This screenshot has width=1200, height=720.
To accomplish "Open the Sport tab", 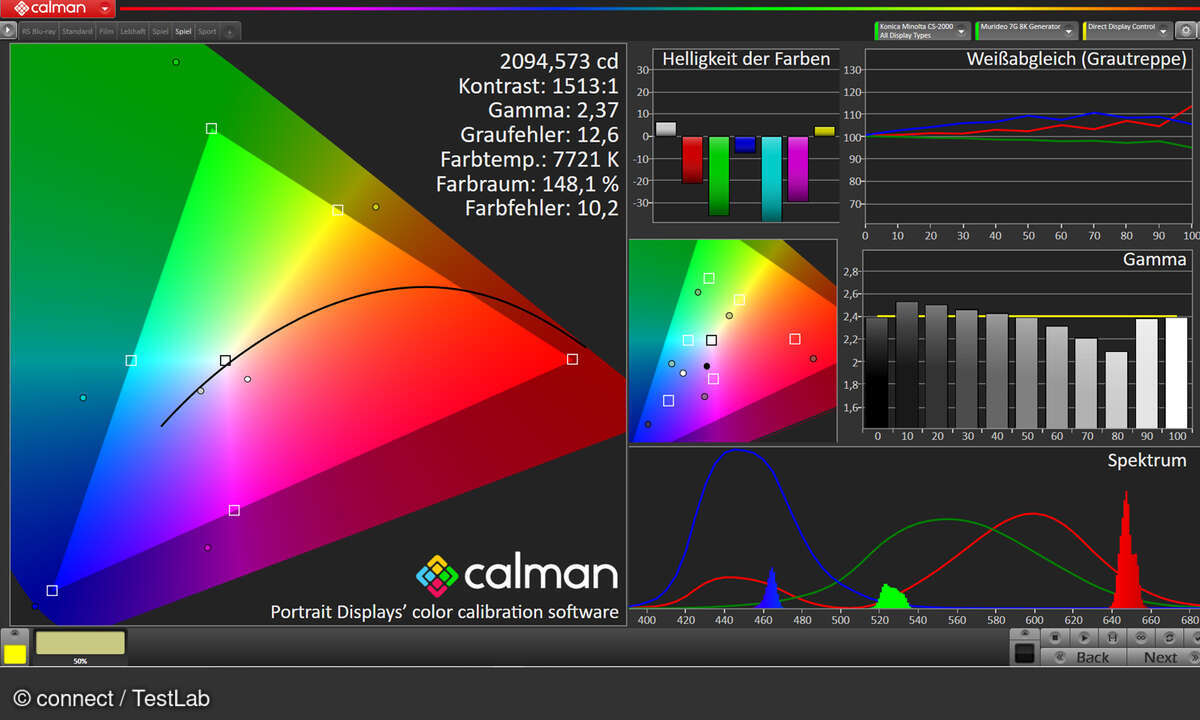I will point(207,32).
